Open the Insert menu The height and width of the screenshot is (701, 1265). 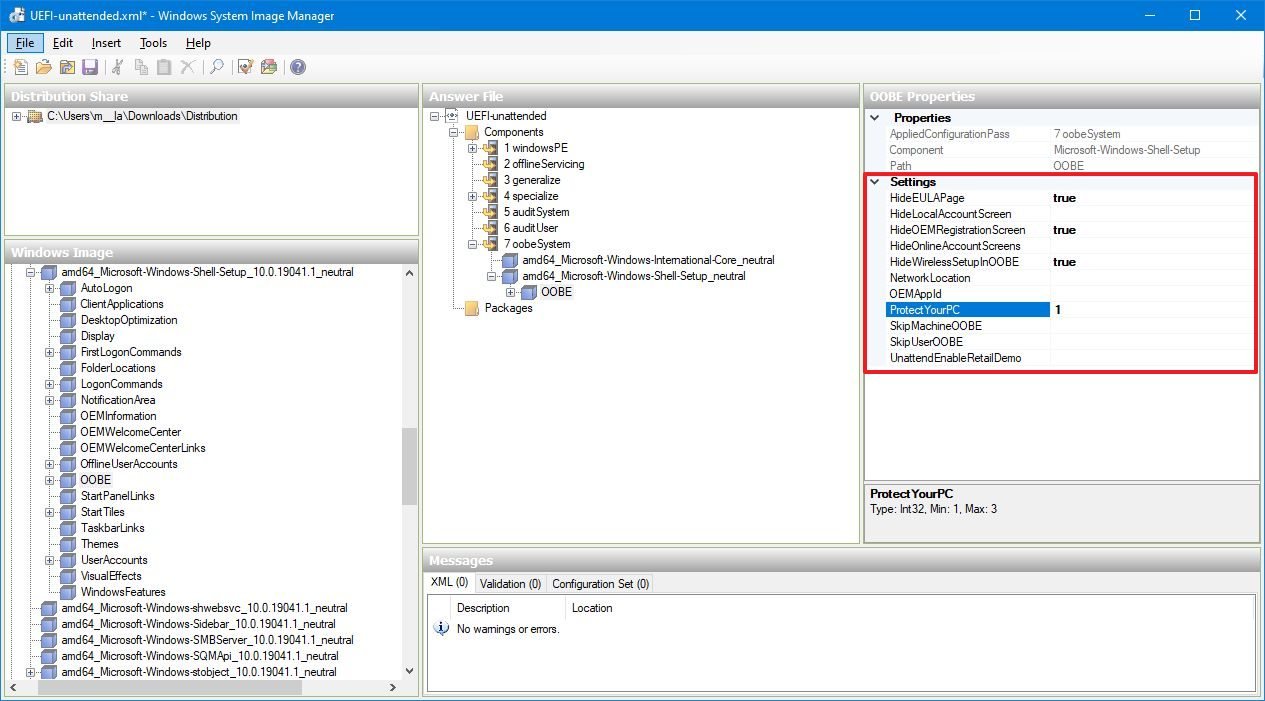point(106,43)
